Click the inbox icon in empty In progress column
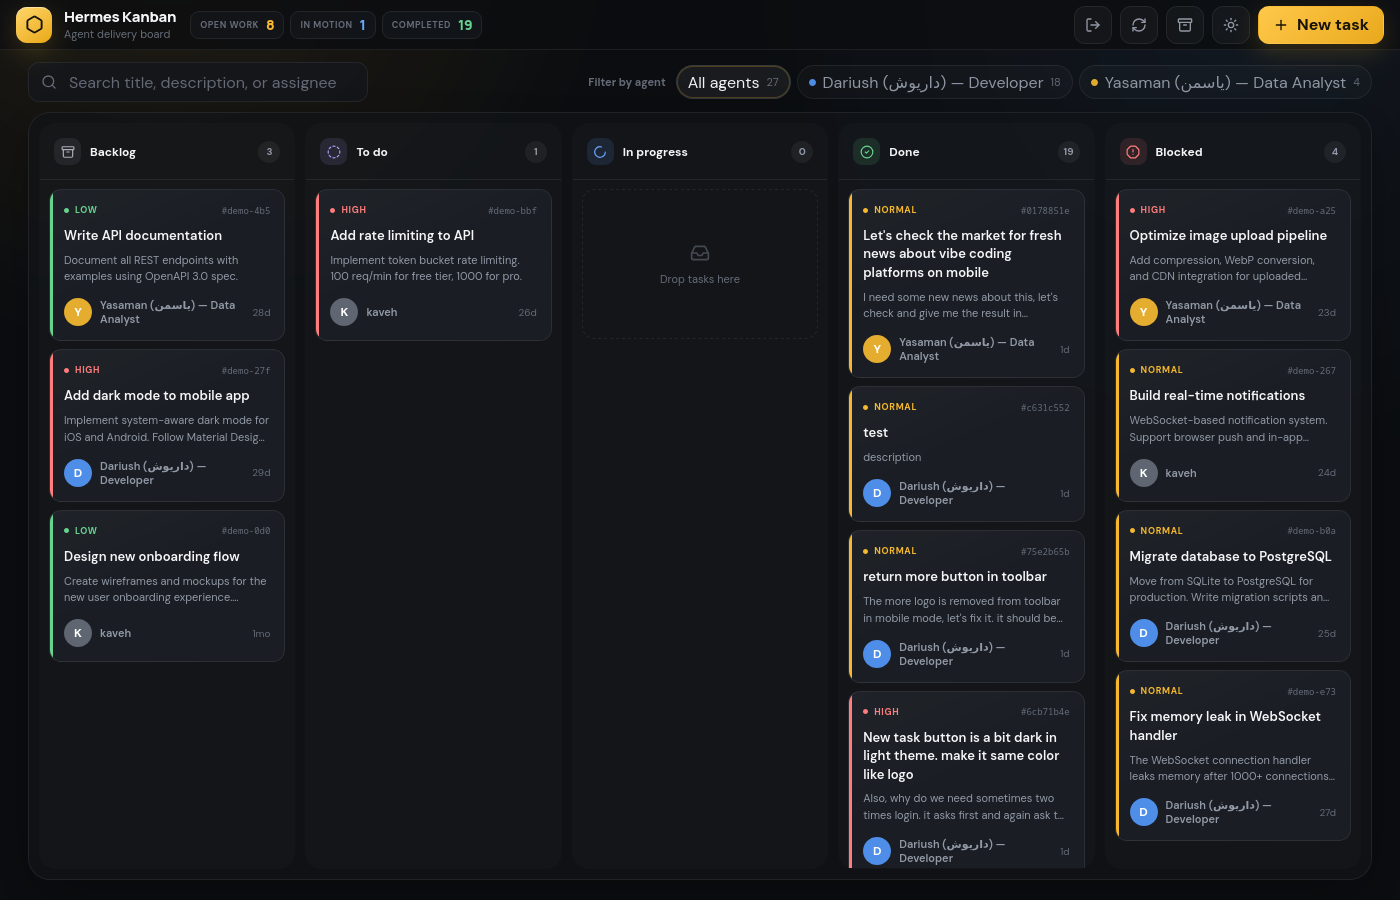 tap(700, 253)
